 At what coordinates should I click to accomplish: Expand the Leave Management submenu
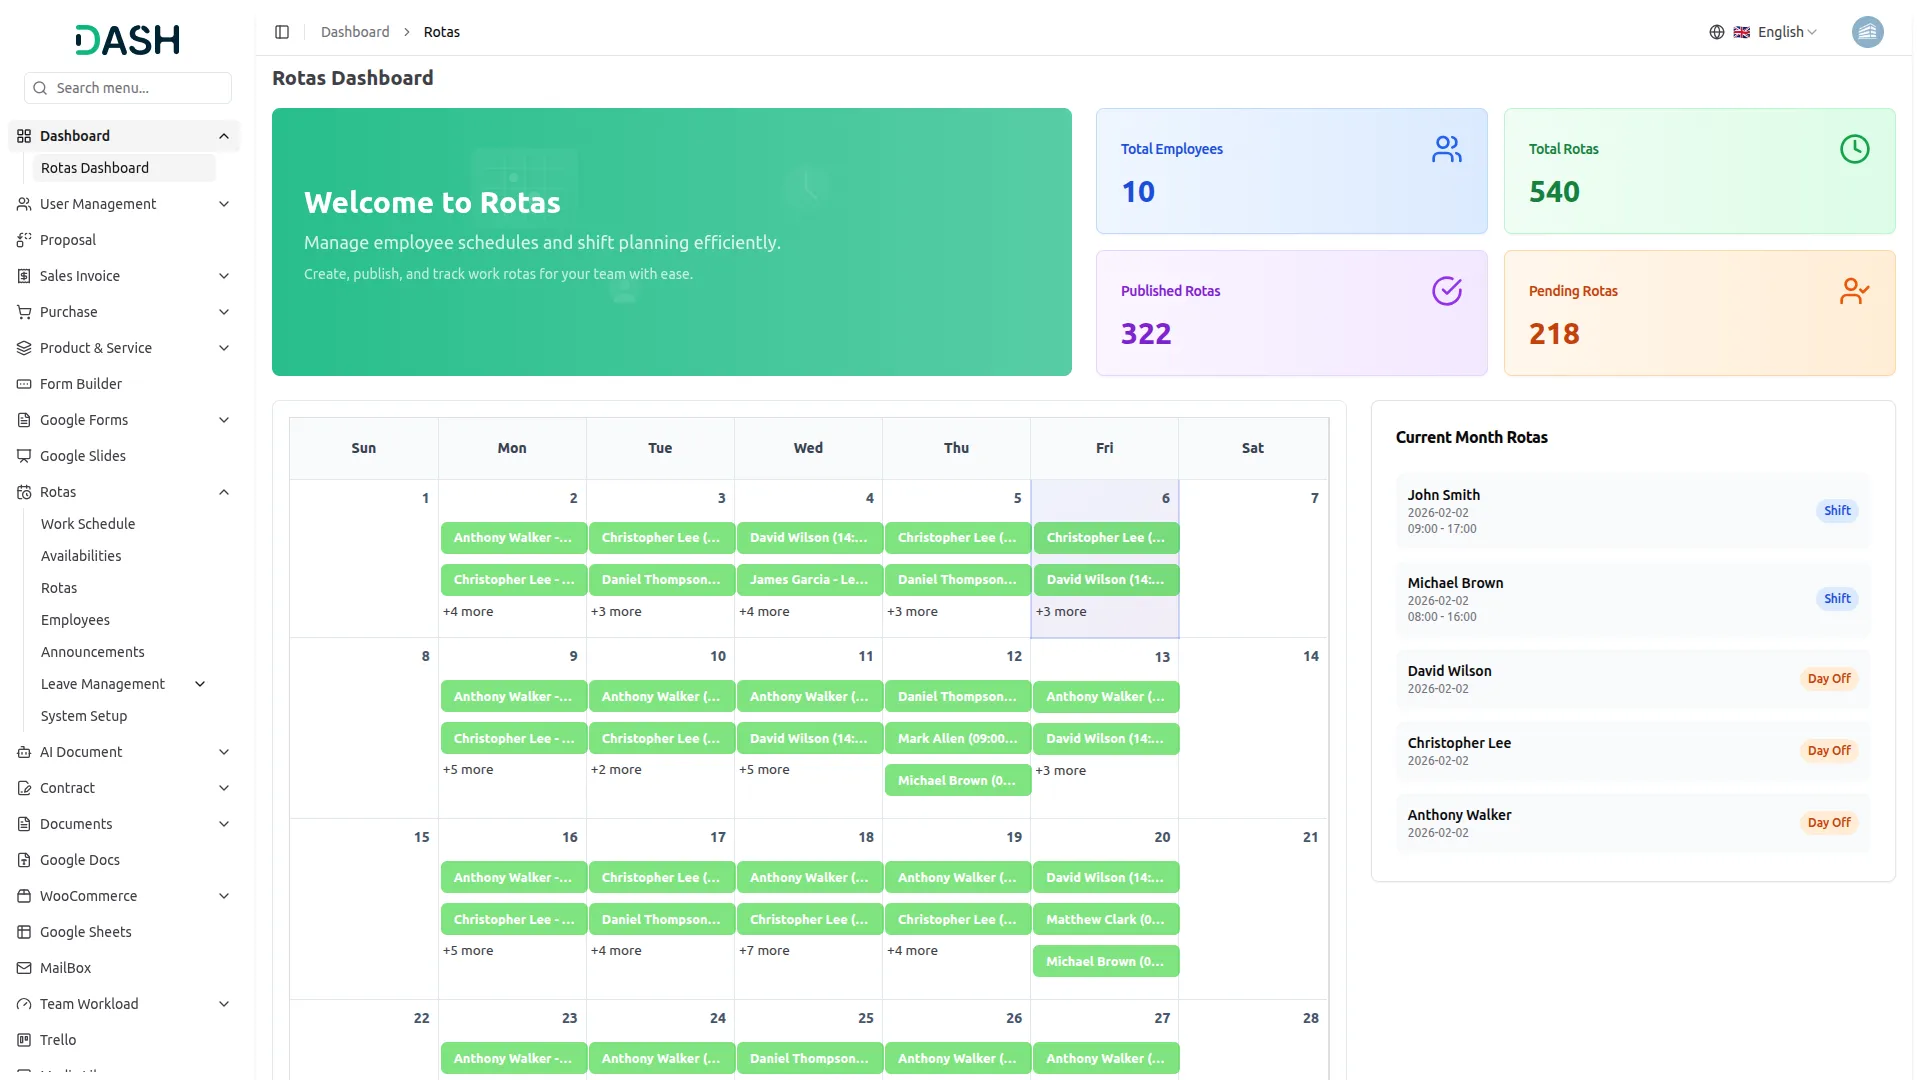[x=200, y=684]
